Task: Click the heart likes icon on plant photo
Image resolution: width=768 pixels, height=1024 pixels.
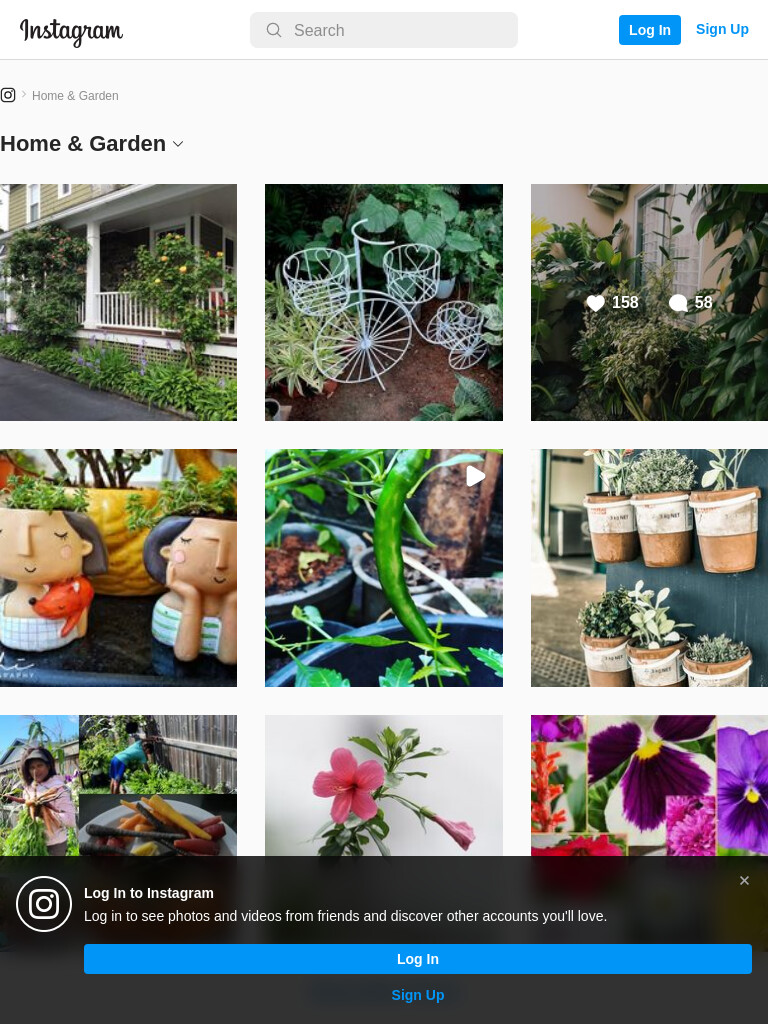Action: (x=595, y=303)
